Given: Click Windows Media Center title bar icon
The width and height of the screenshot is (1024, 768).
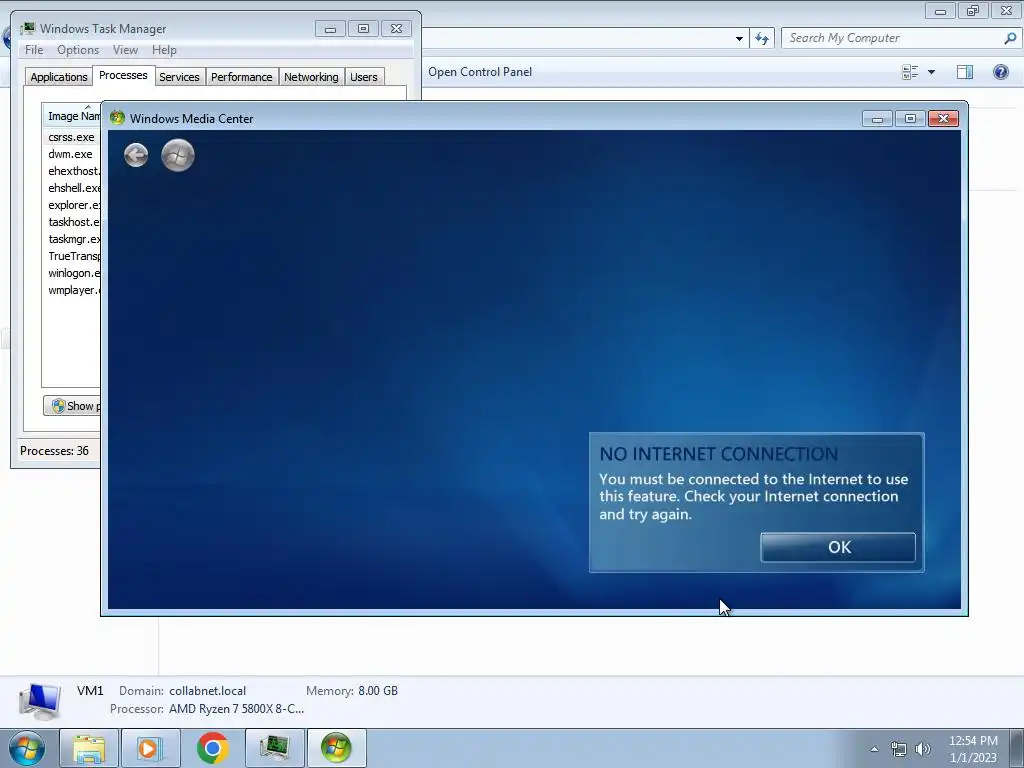Looking at the screenshot, I should point(118,118).
